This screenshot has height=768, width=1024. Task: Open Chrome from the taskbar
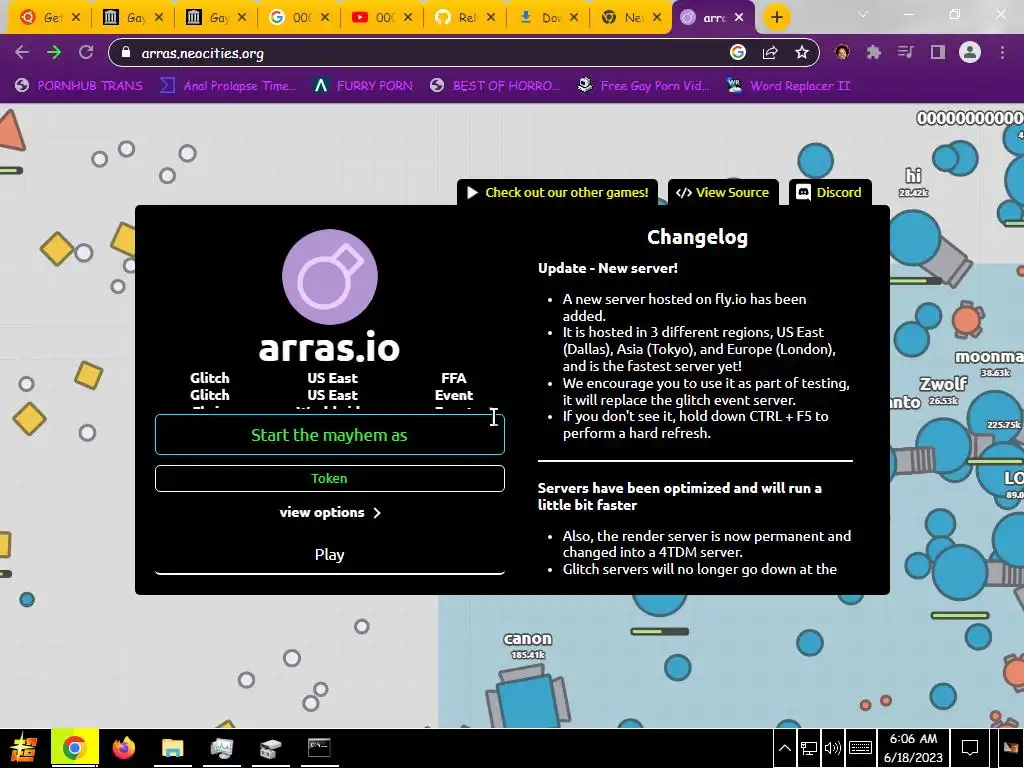pyautogui.click(x=74, y=748)
